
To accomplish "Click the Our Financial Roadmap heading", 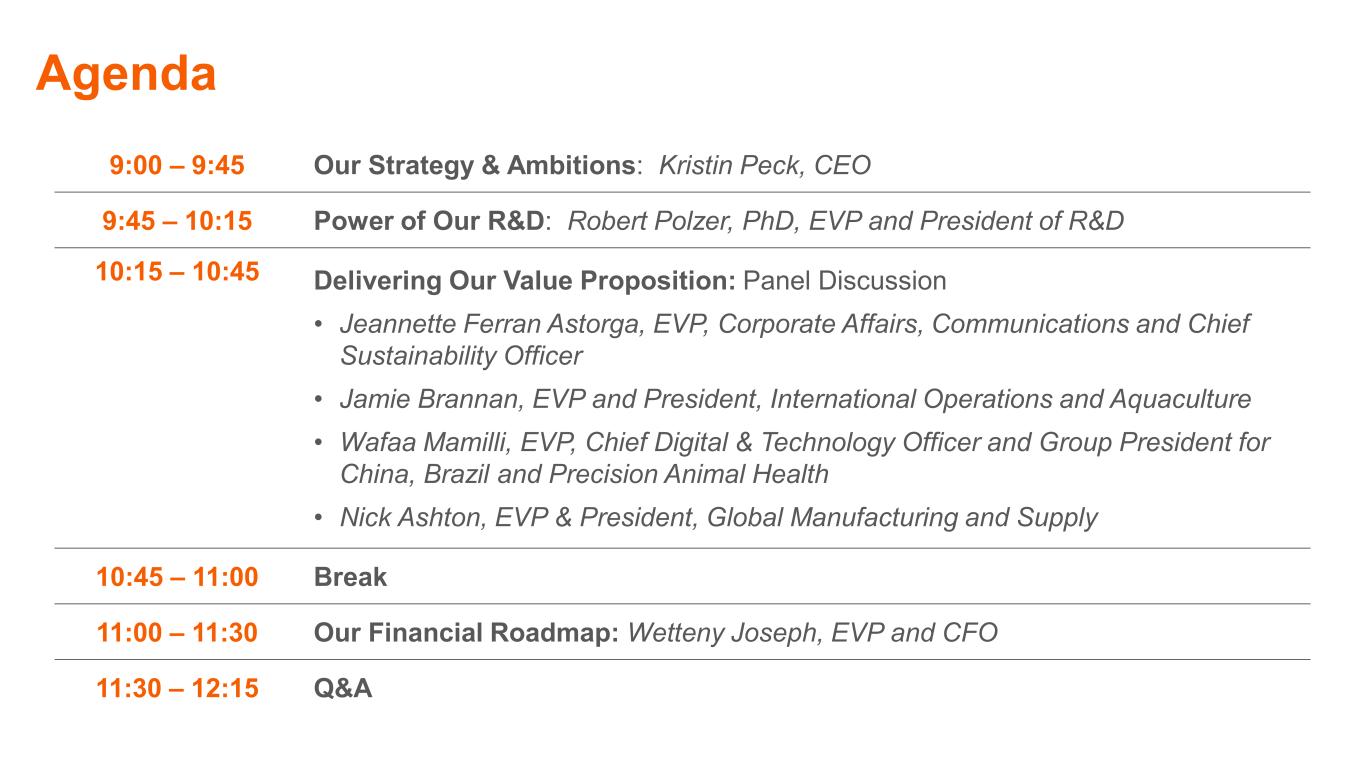I will (x=466, y=633).
